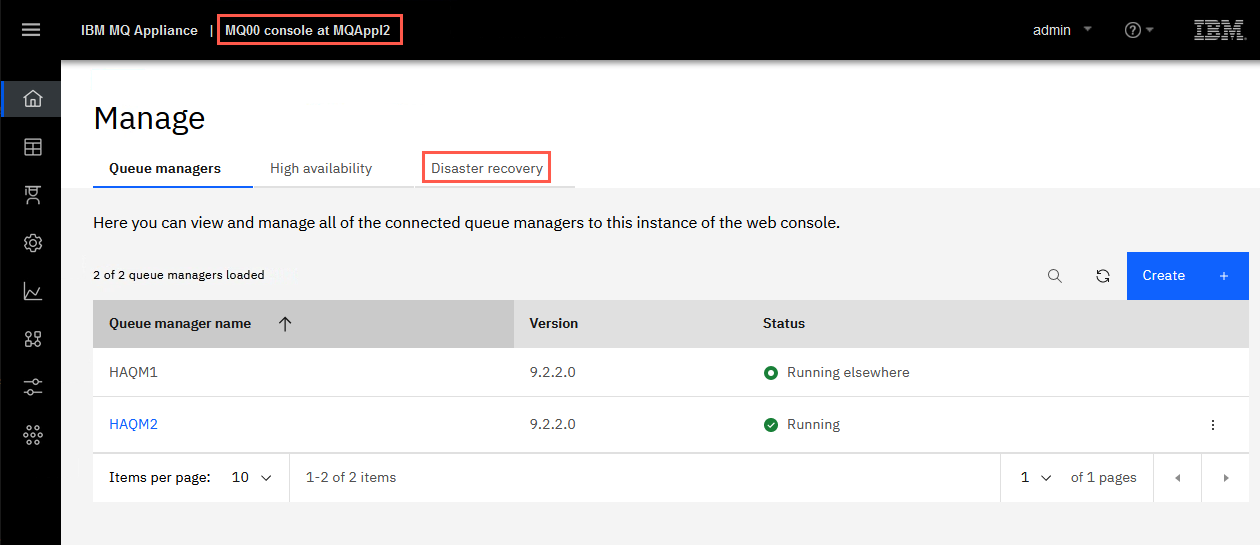Go to next page arrow
Viewport: 1260px width, 545px height.
[1226, 478]
